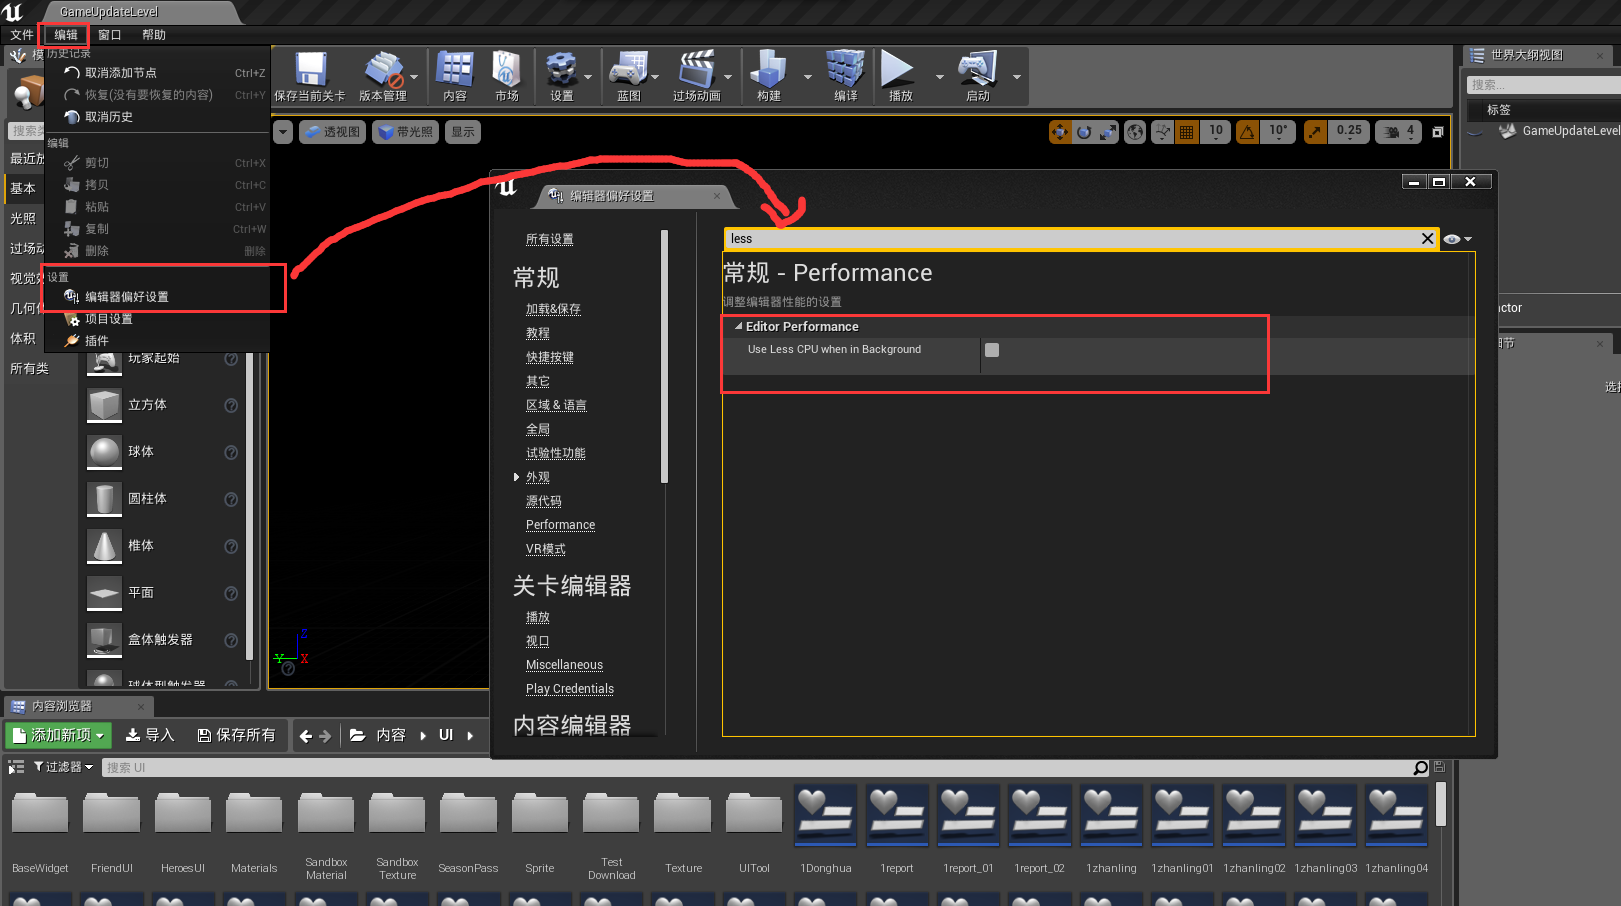Image resolution: width=1621 pixels, height=906 pixels.
Task: Select the rotate transform tool in viewport
Action: coord(1084,131)
